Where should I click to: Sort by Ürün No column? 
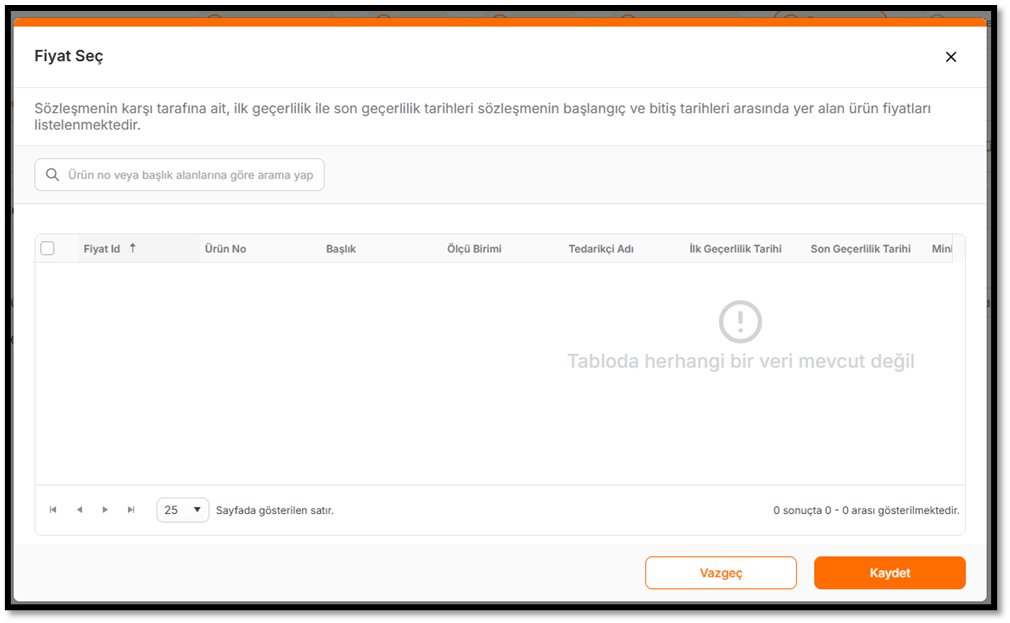(225, 249)
